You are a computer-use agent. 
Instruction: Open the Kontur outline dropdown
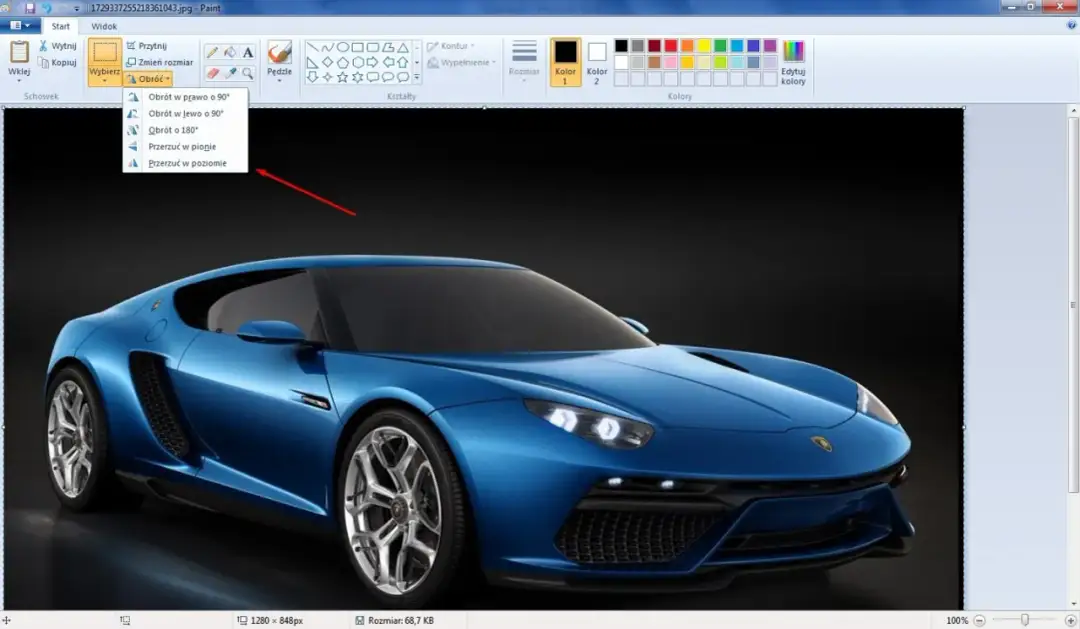(x=455, y=45)
